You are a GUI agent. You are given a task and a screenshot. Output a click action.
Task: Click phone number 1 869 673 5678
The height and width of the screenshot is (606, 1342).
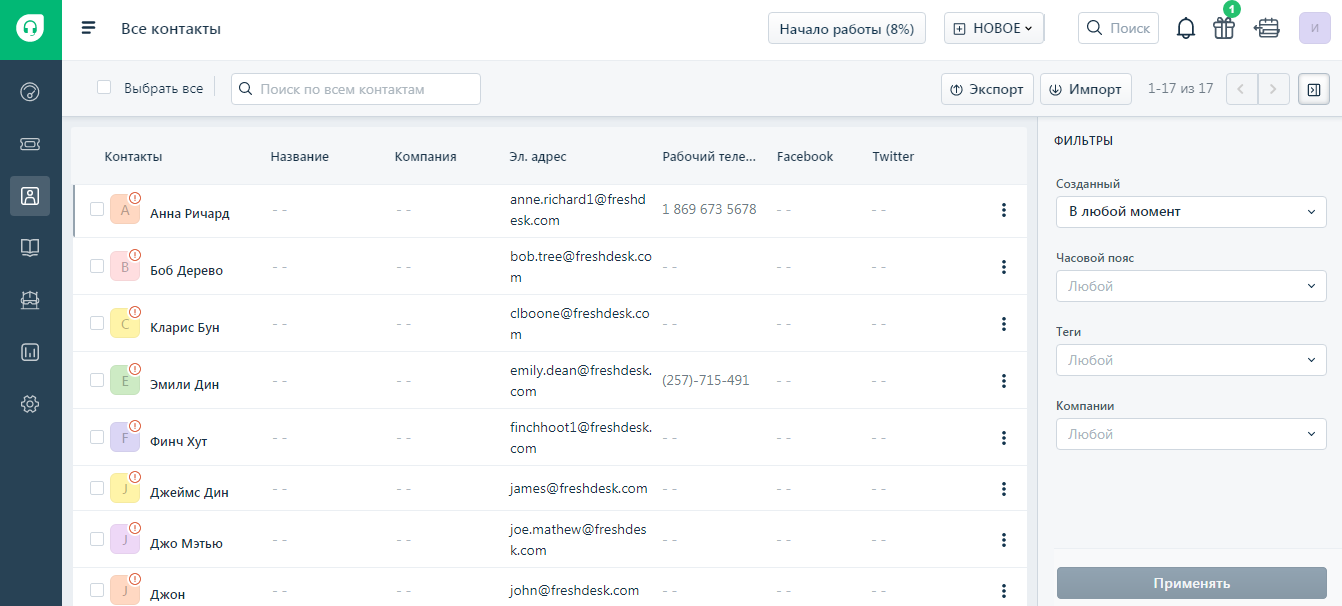(709, 209)
